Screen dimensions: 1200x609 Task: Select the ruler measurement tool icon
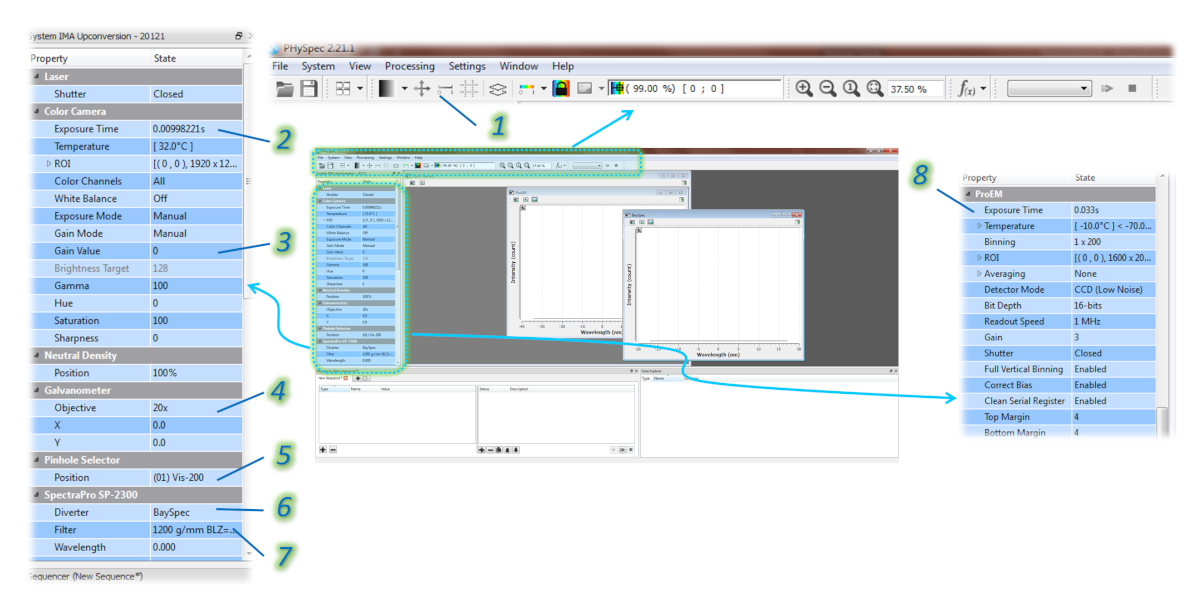[445, 89]
